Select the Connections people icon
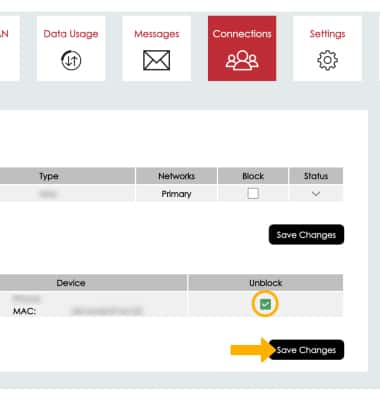The height and width of the screenshot is (400, 380). pos(242,60)
